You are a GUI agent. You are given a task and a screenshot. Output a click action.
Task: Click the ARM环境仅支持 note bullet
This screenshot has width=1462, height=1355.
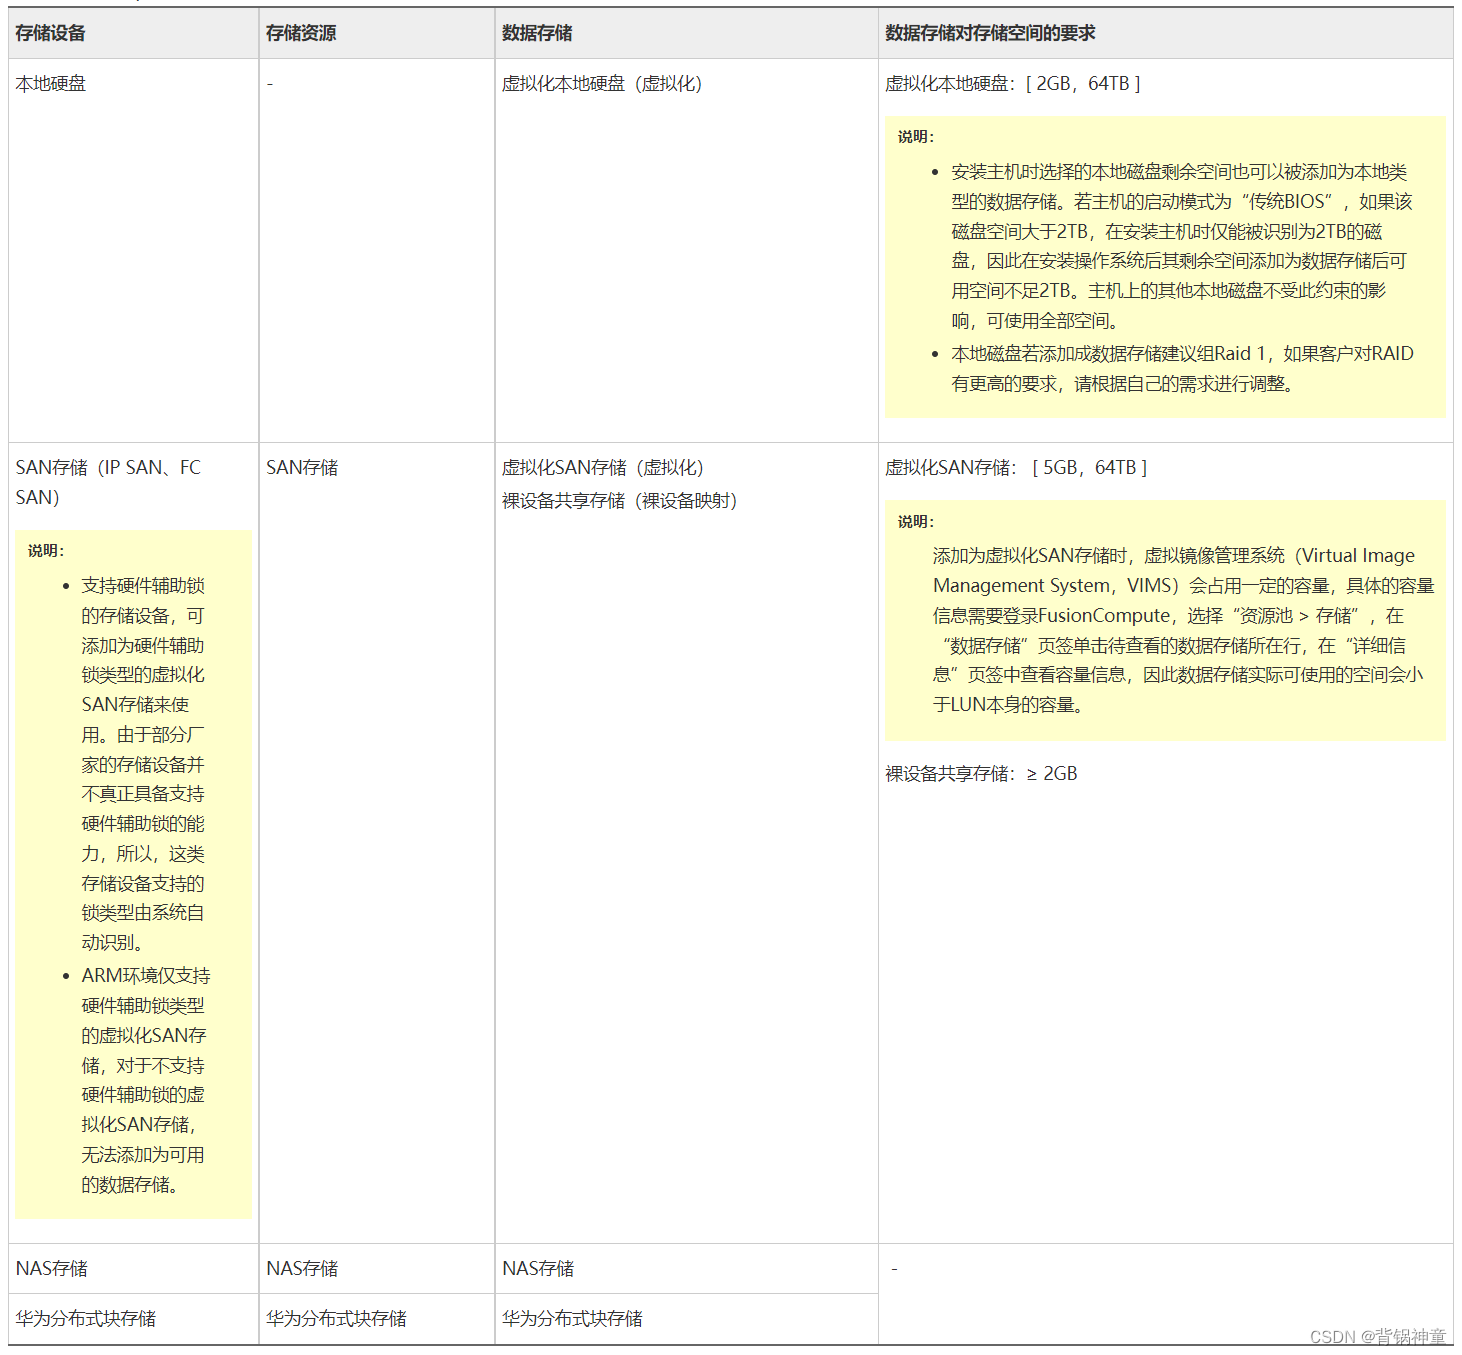coord(146,1080)
